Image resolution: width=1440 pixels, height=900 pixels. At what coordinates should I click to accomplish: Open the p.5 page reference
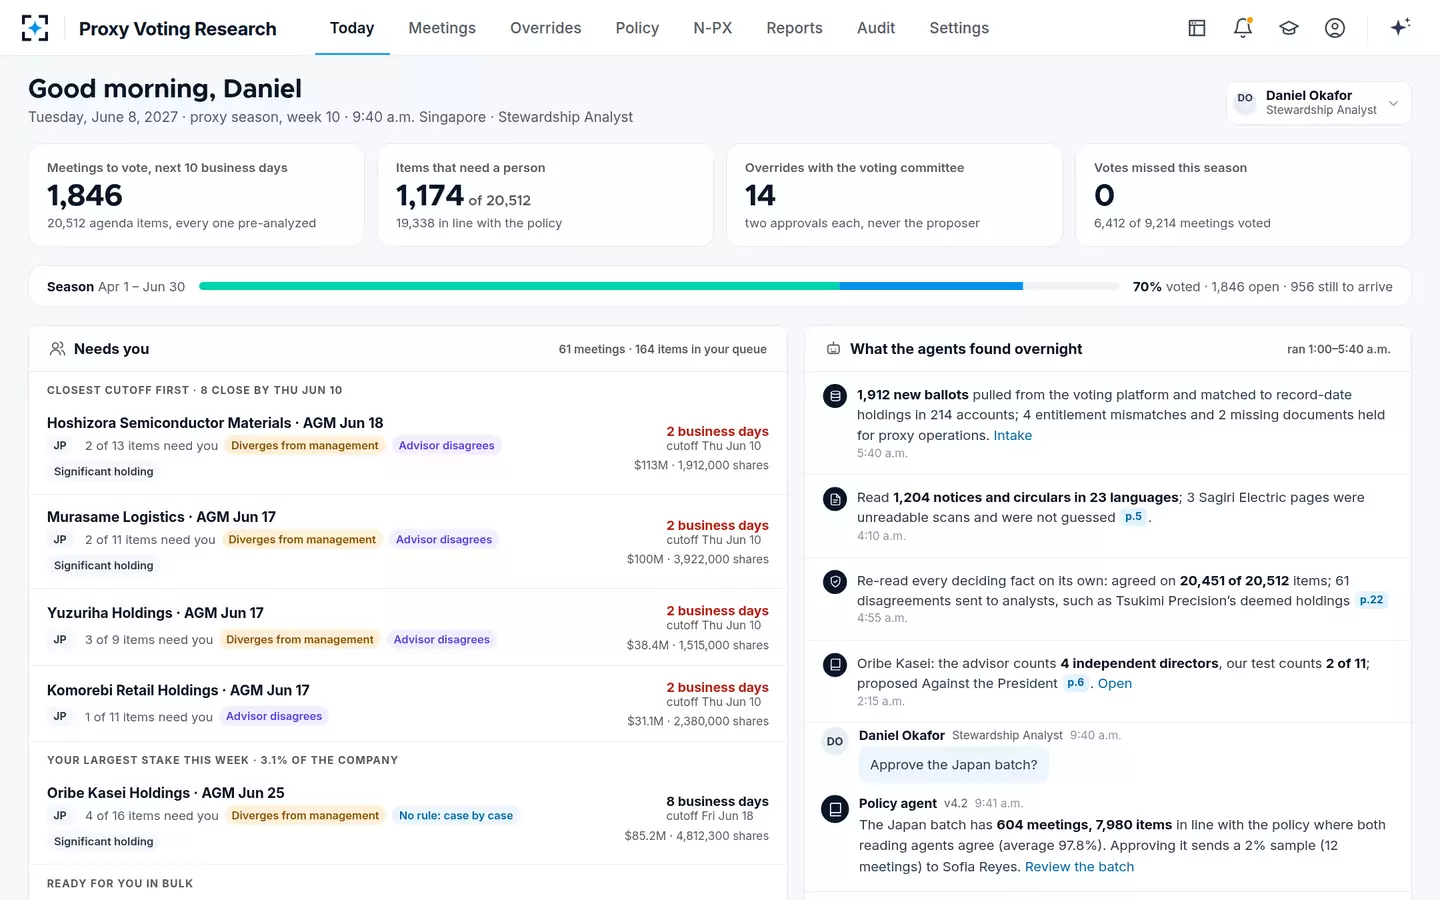point(1133,517)
